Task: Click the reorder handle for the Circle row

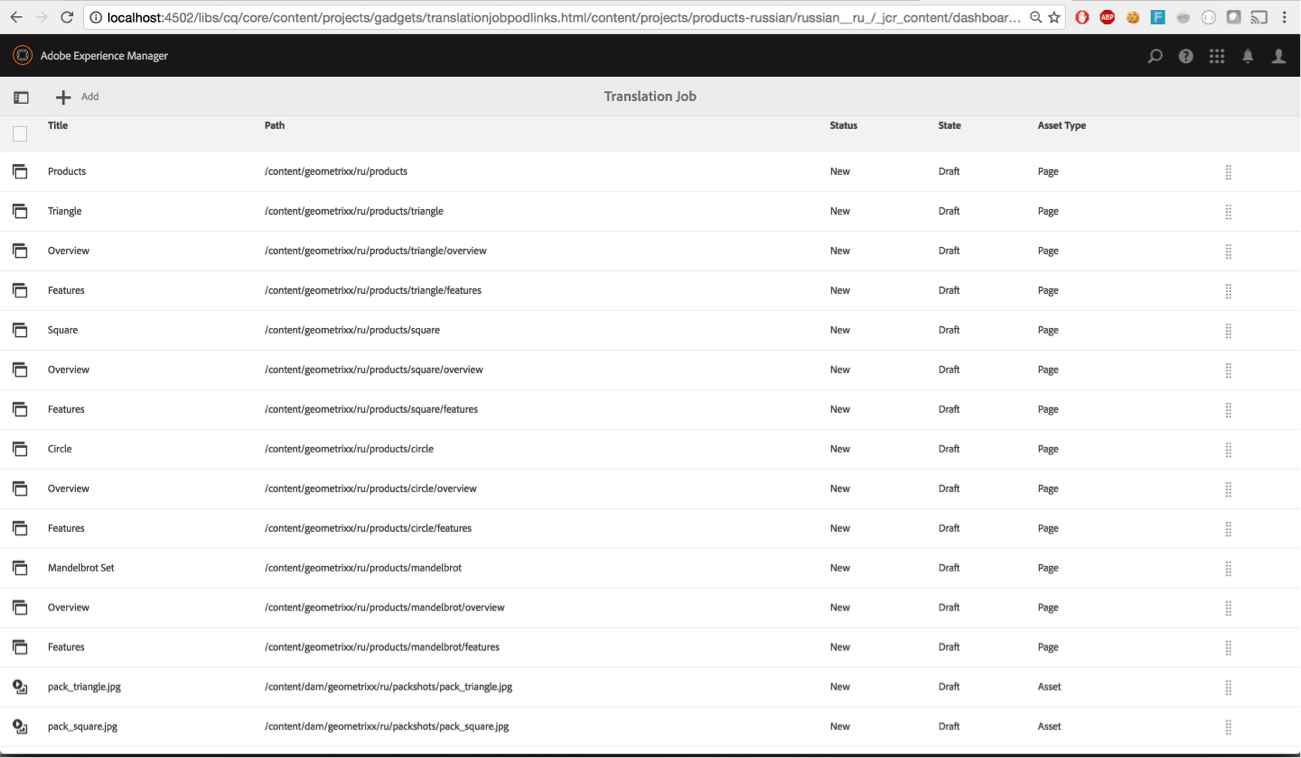Action: tap(1228, 450)
